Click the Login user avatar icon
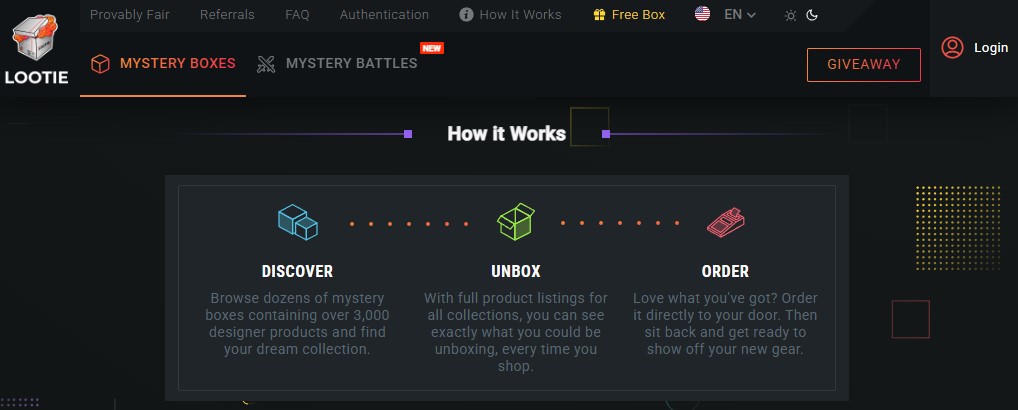 pos(952,47)
